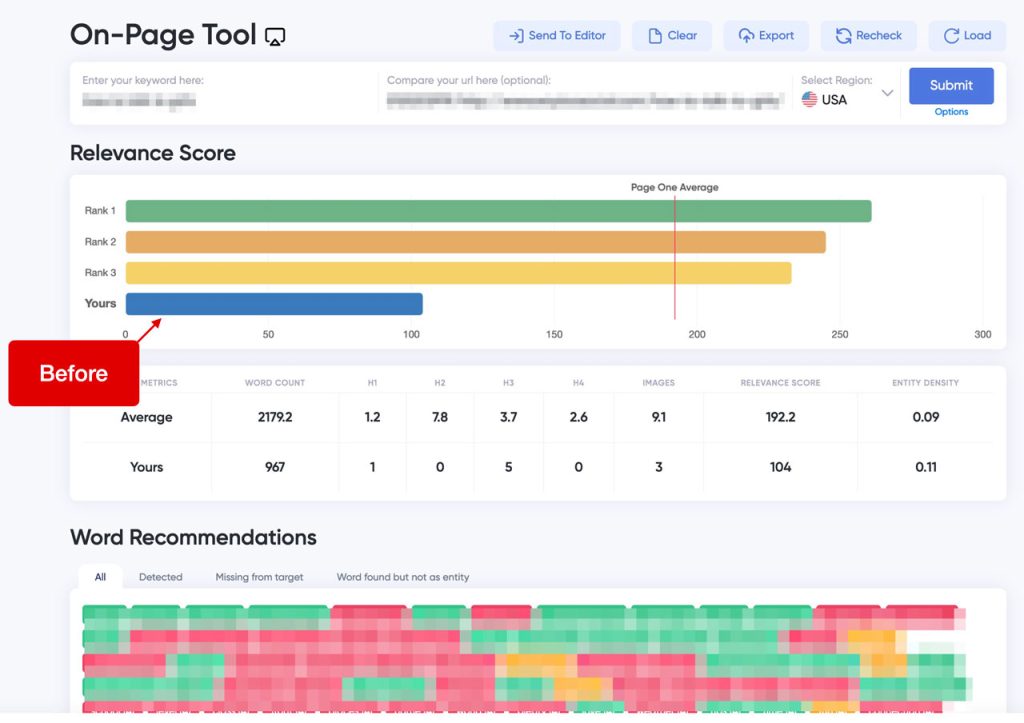The width and height of the screenshot is (1024, 723).
Task: Submit the keyword analysis
Action: click(951, 86)
